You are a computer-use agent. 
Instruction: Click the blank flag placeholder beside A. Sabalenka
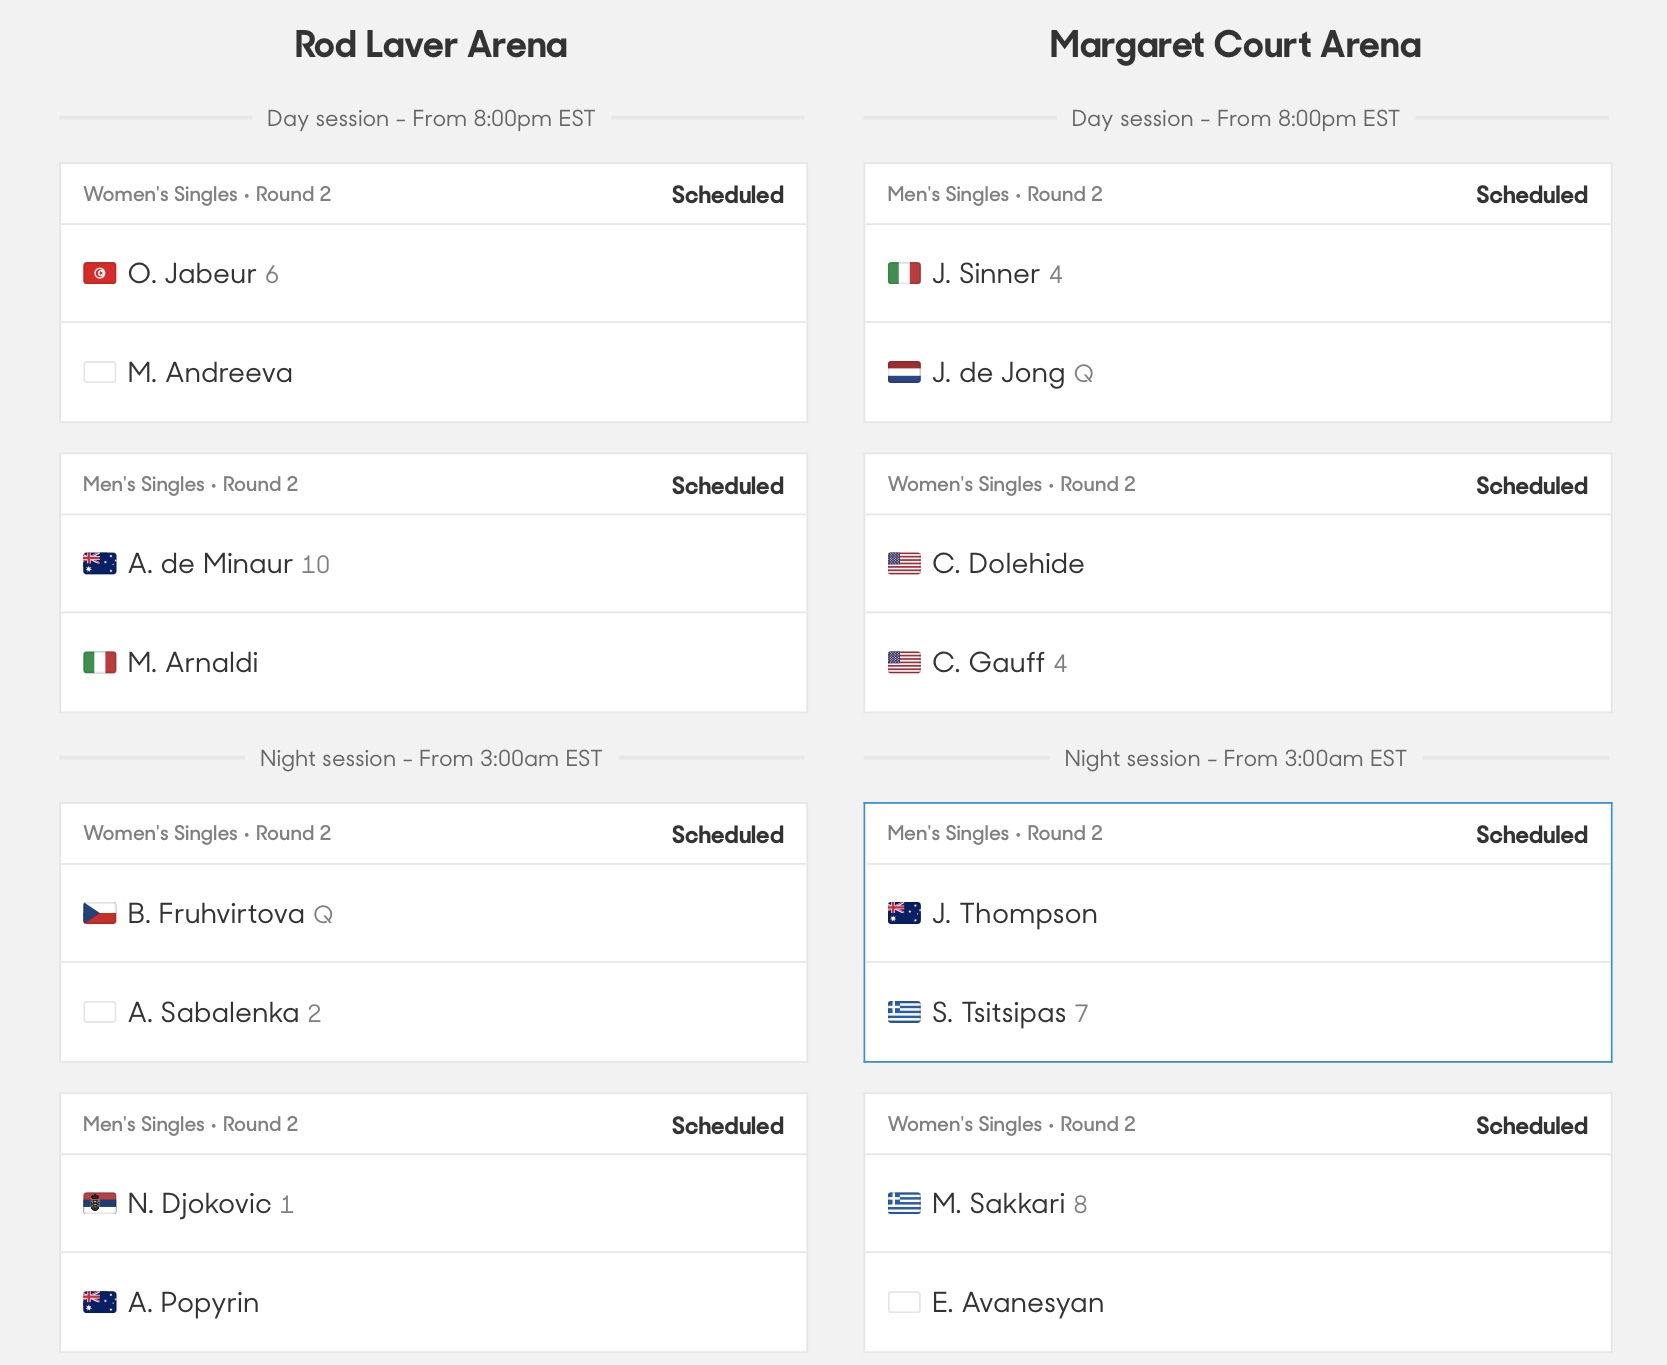point(100,1012)
